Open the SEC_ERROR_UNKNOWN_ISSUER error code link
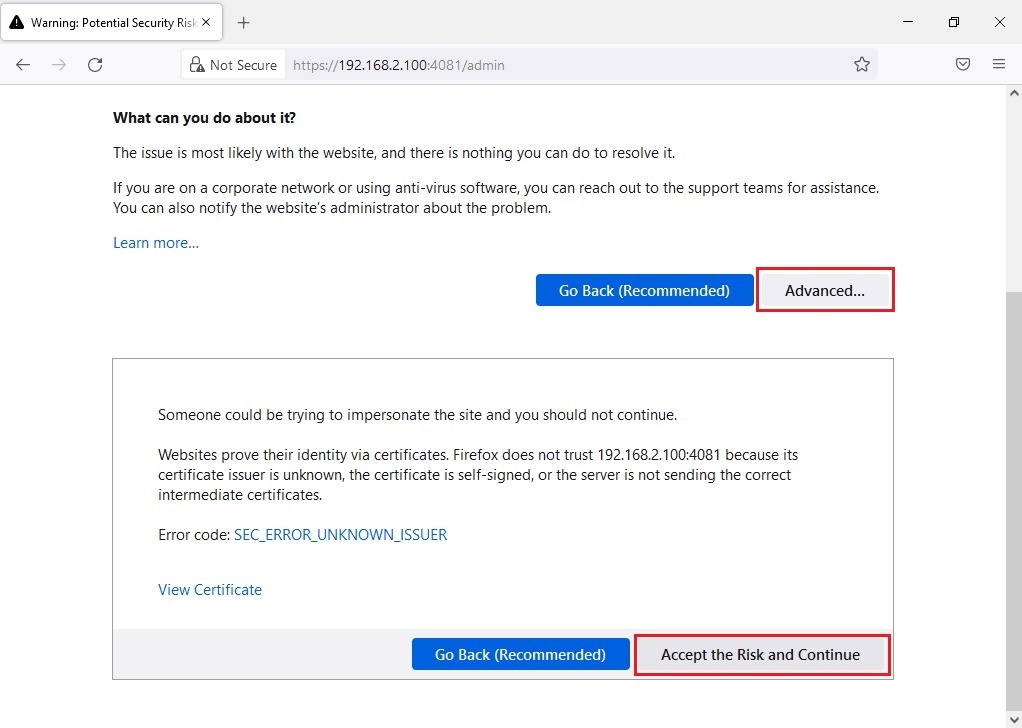Image resolution: width=1022 pixels, height=728 pixels. pyautogui.click(x=340, y=535)
